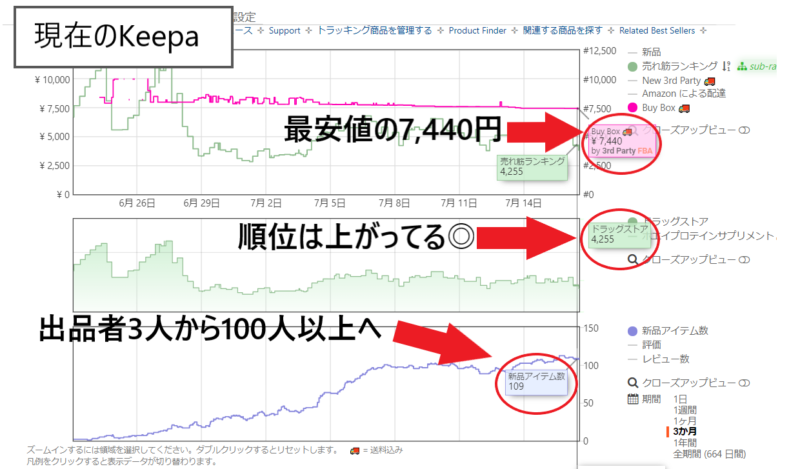This screenshot has height=469, width=800.
Task: Toggle ドラッグストア category legend entry
Action: coord(674,221)
